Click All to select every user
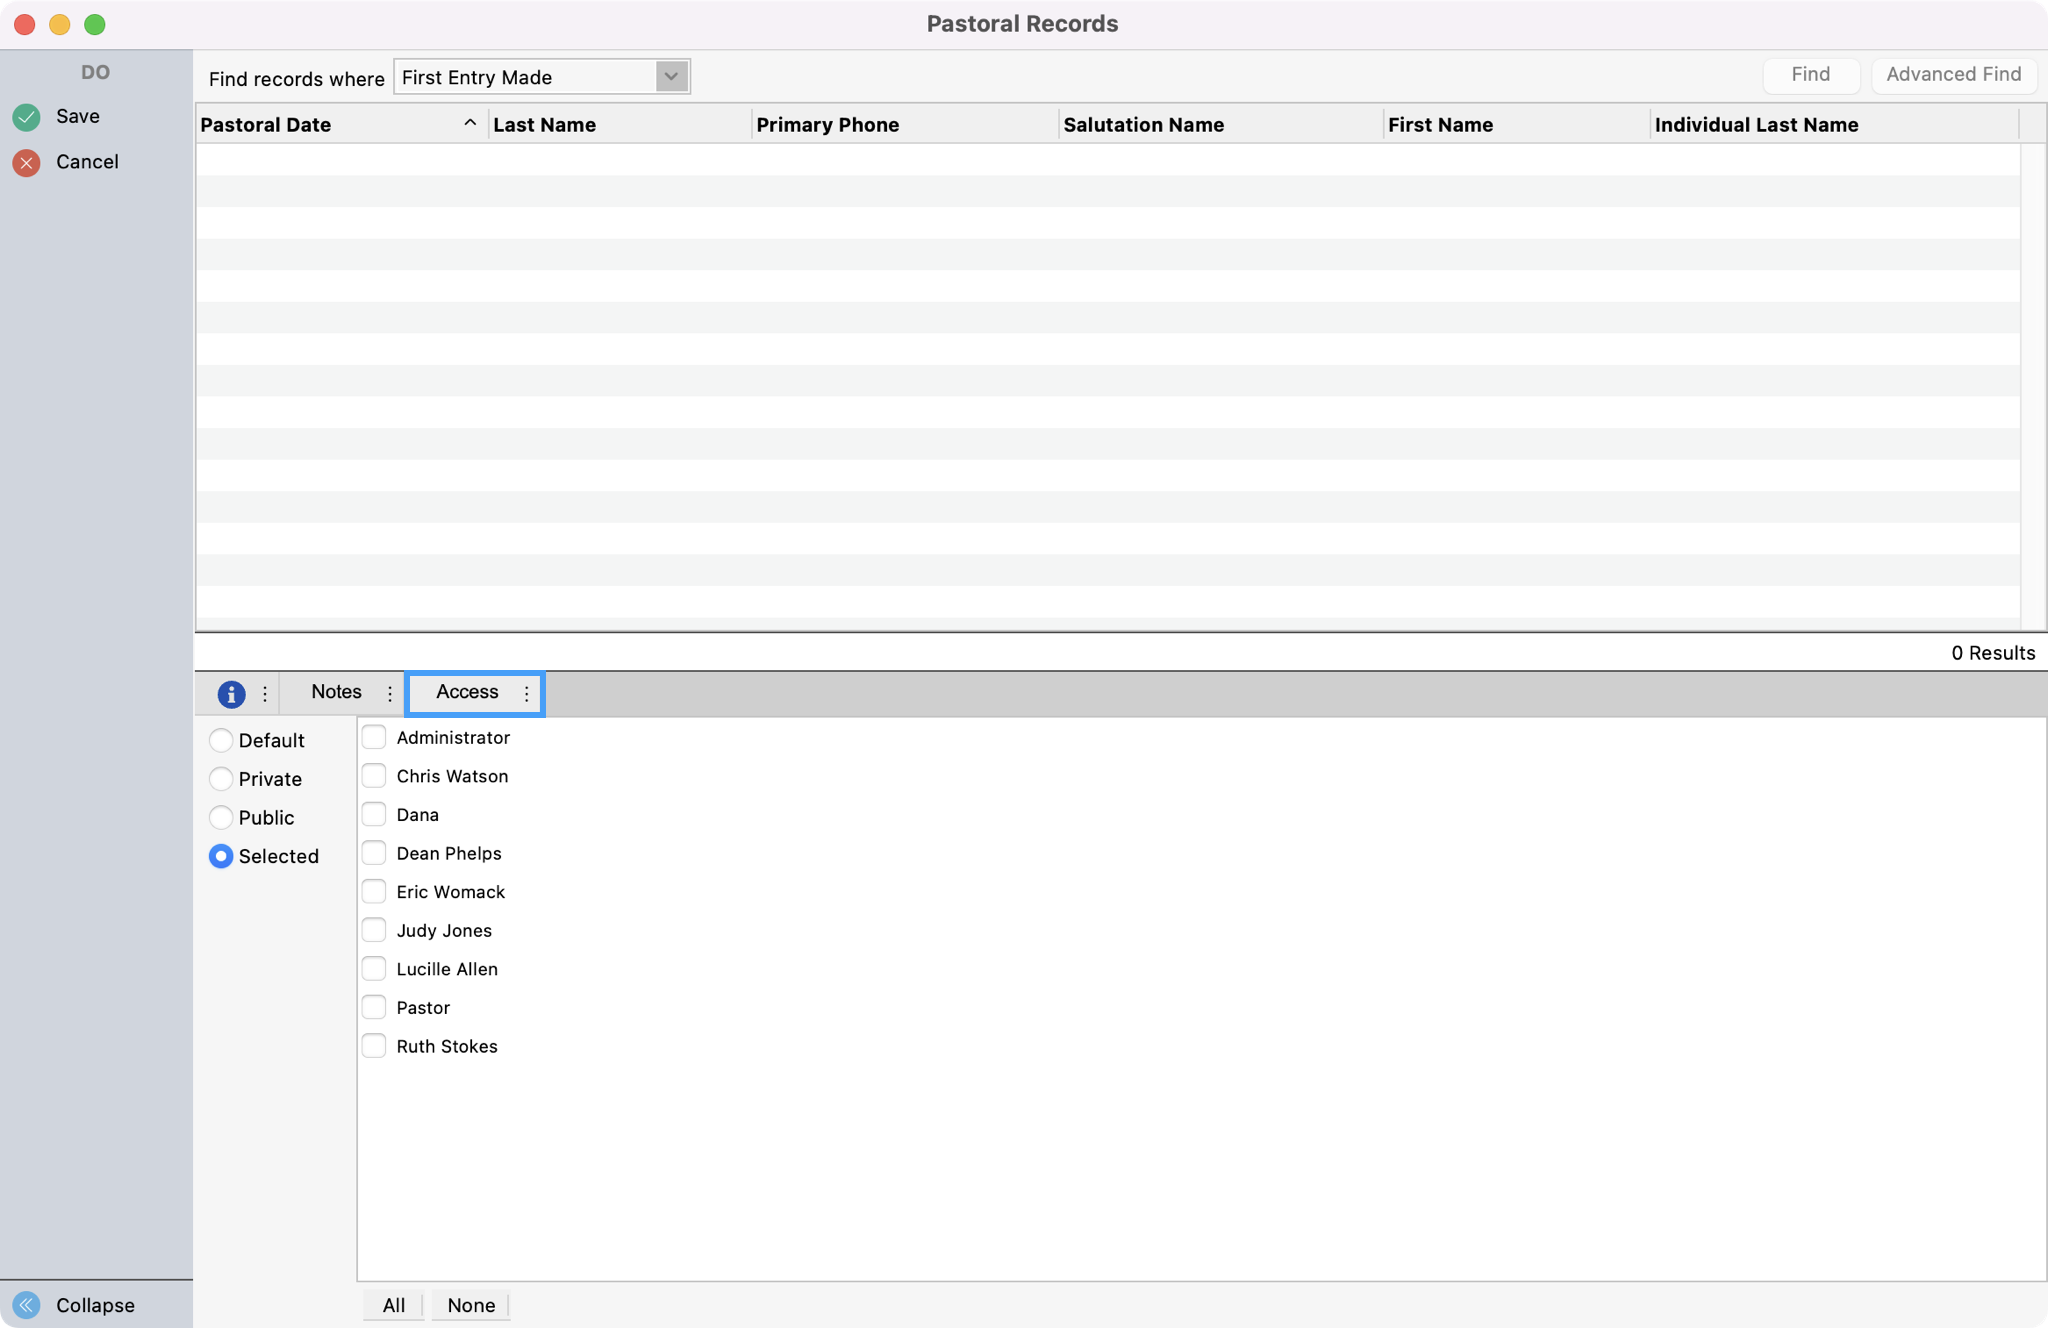The height and width of the screenshot is (1328, 2048). 392,1305
